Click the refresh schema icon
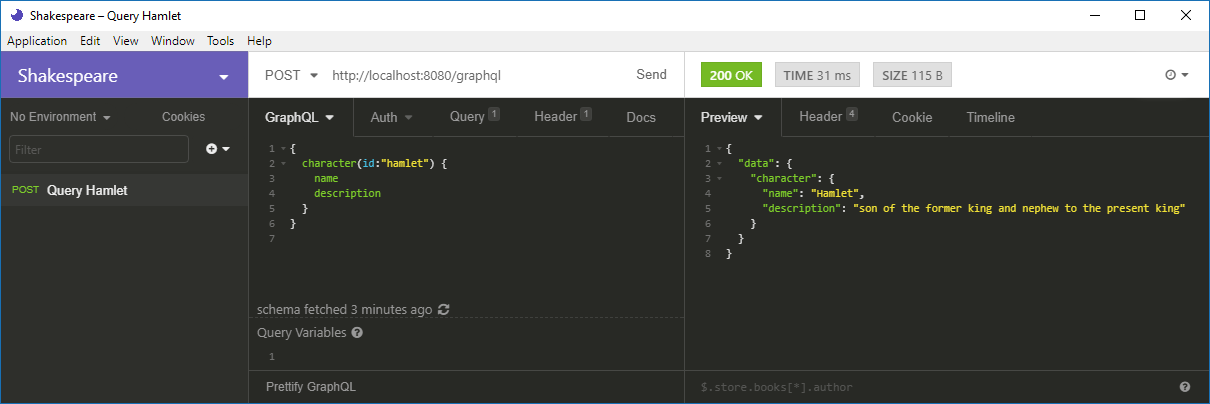Image resolution: width=1210 pixels, height=404 pixels. [x=444, y=310]
